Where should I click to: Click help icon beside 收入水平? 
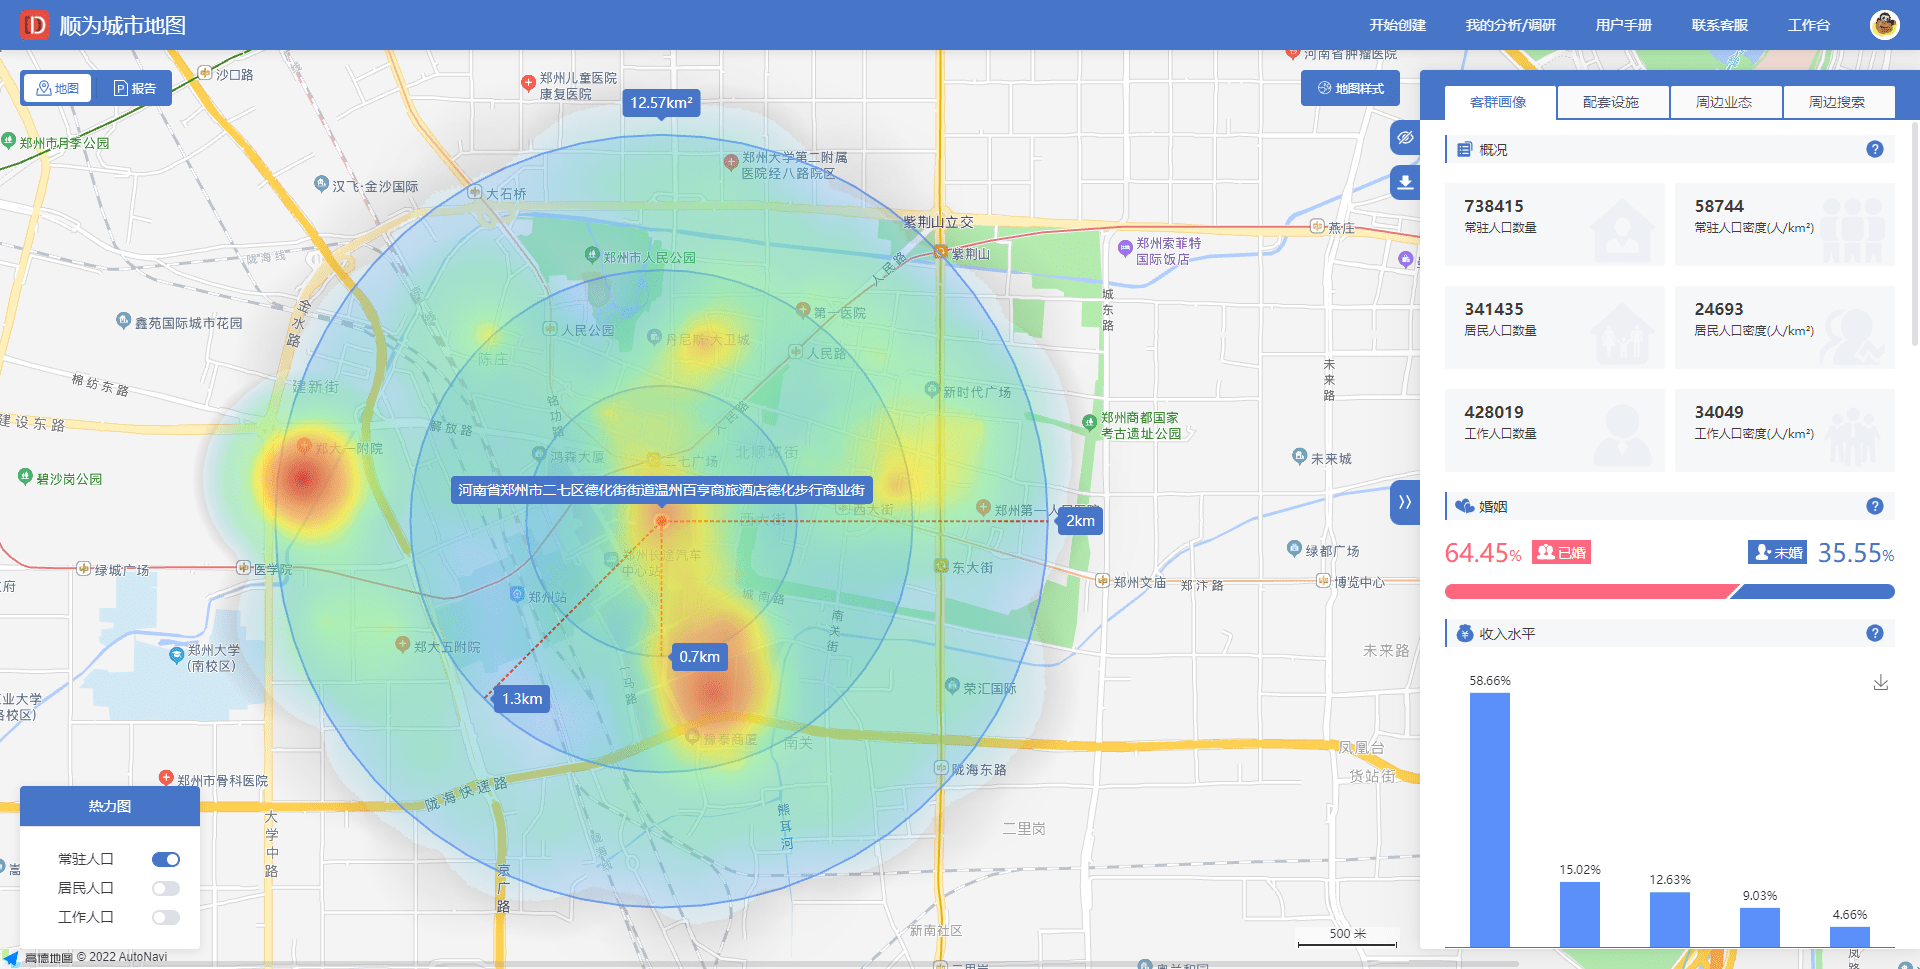[1874, 633]
